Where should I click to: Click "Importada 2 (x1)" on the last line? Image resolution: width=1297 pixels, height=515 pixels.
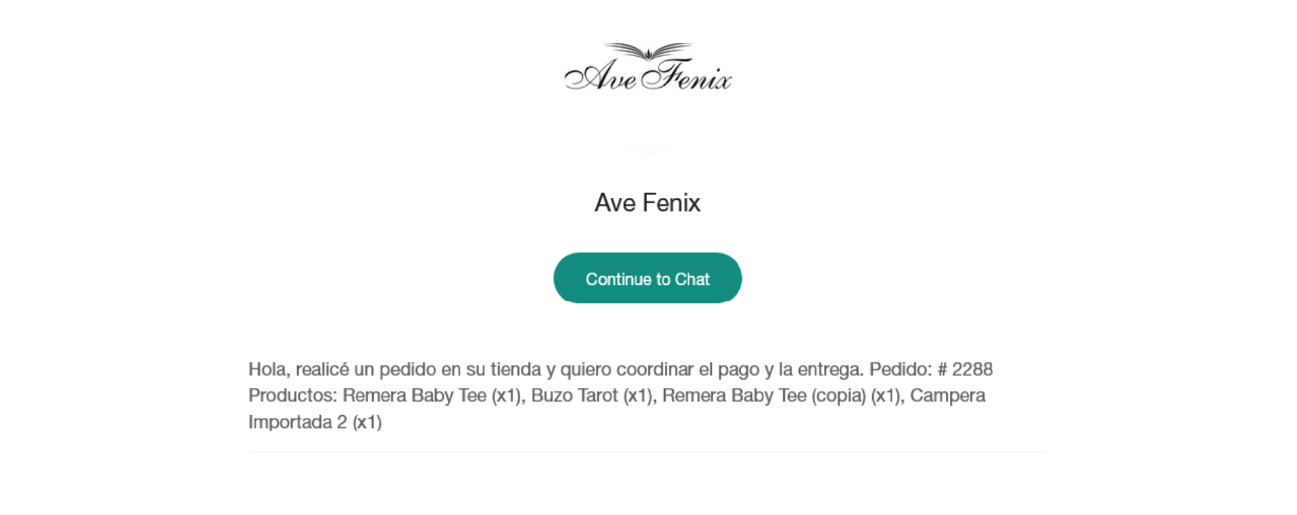coord(315,421)
